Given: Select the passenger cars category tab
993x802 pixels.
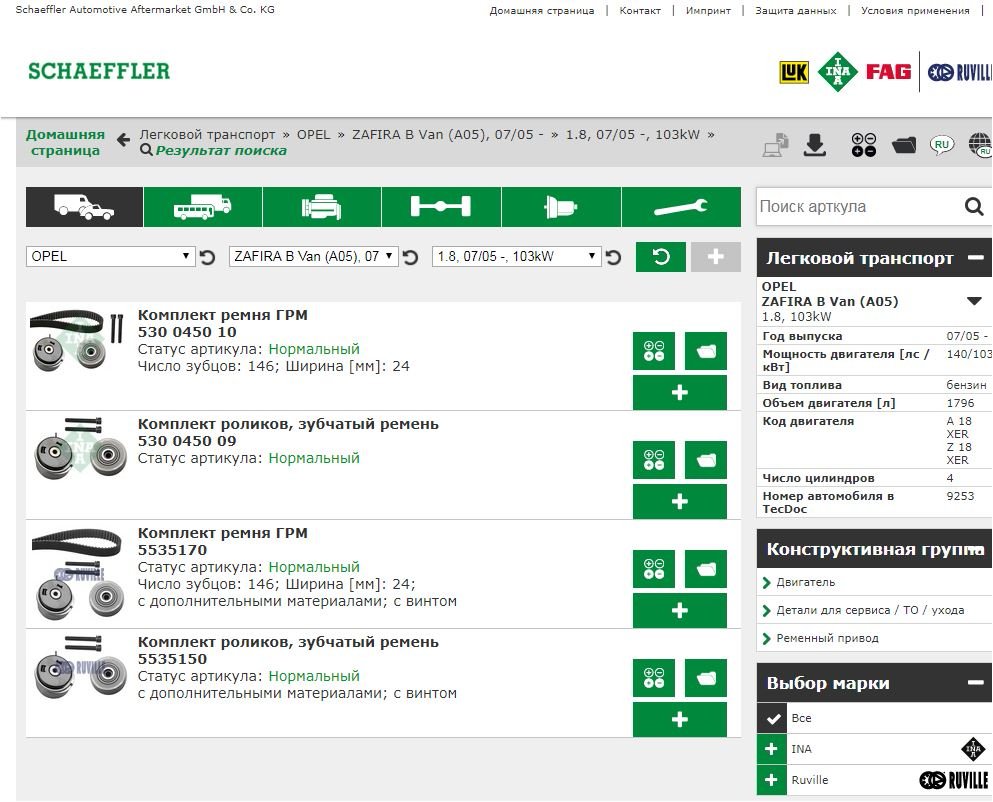Looking at the screenshot, I should pos(84,207).
